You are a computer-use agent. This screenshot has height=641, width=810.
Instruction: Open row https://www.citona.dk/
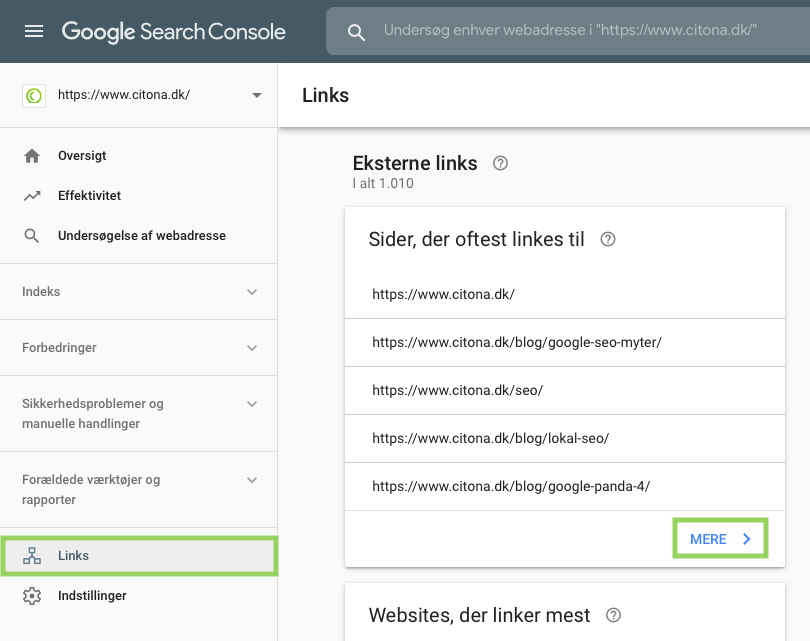[x=565, y=294]
